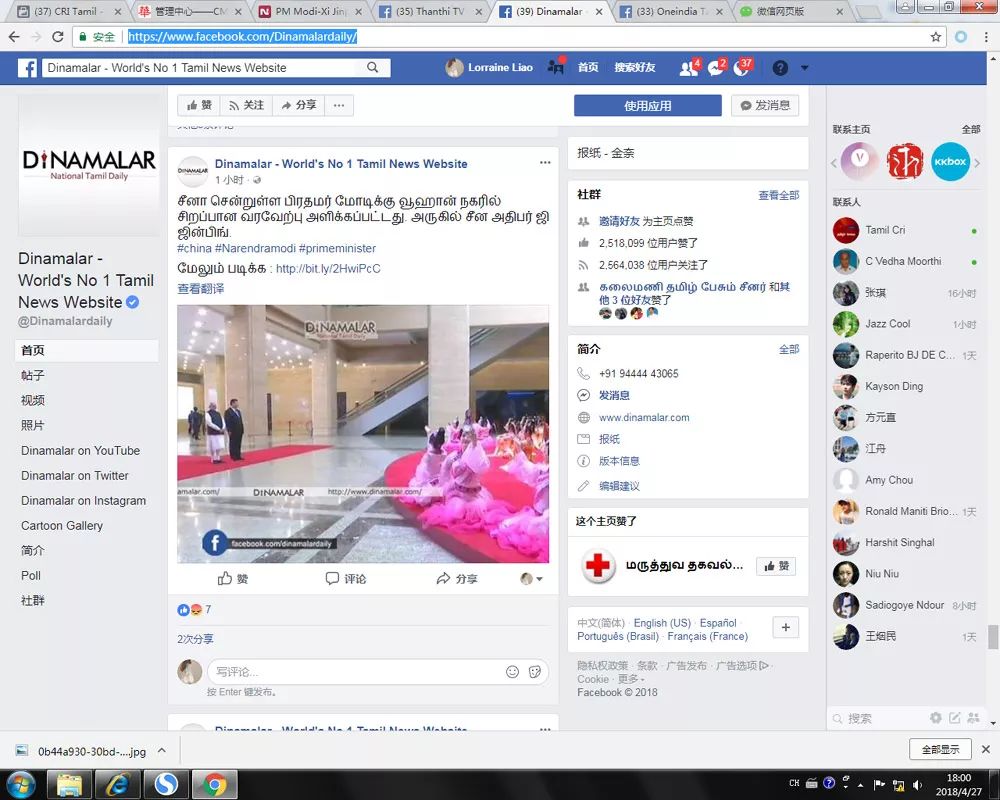Switch to the Thanthi TV browser tab

pos(430,11)
